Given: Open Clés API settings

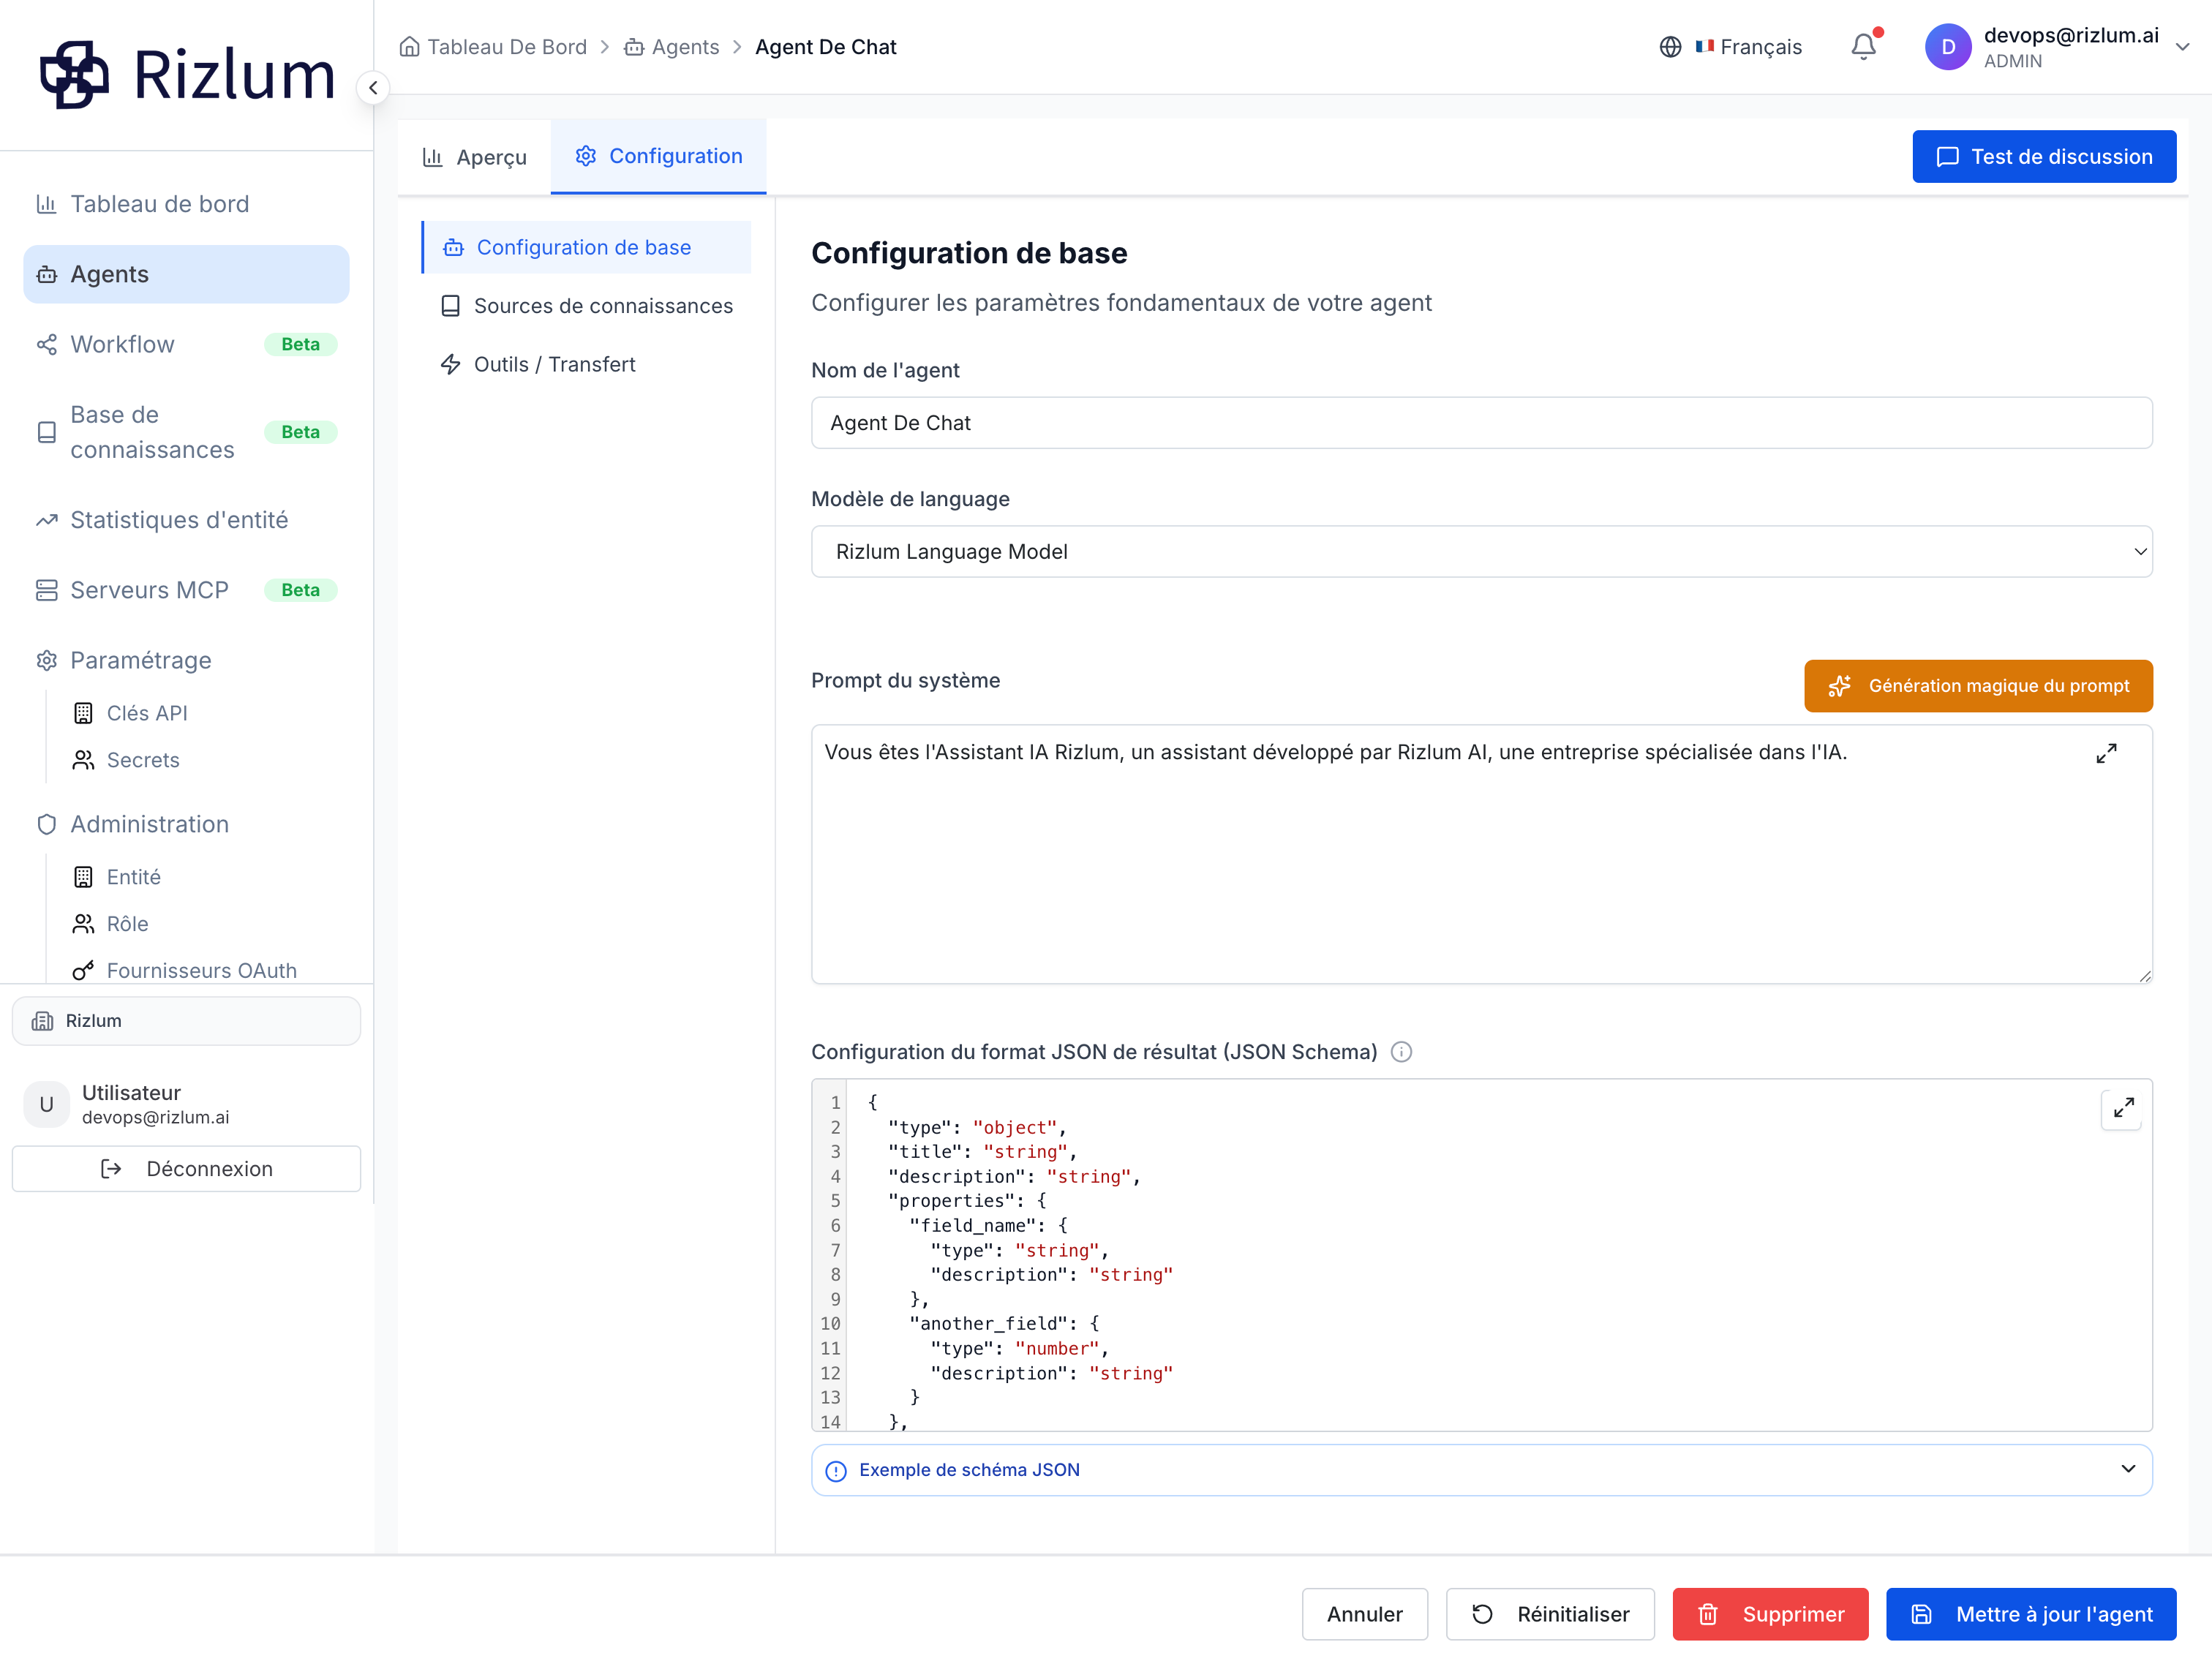Looking at the screenshot, I should 147,714.
